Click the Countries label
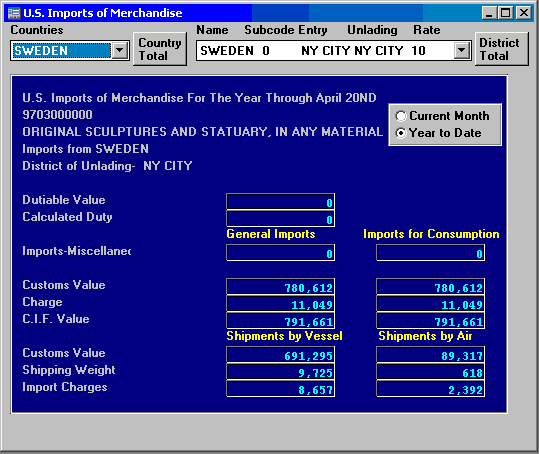The image size is (539, 454). 37,30
